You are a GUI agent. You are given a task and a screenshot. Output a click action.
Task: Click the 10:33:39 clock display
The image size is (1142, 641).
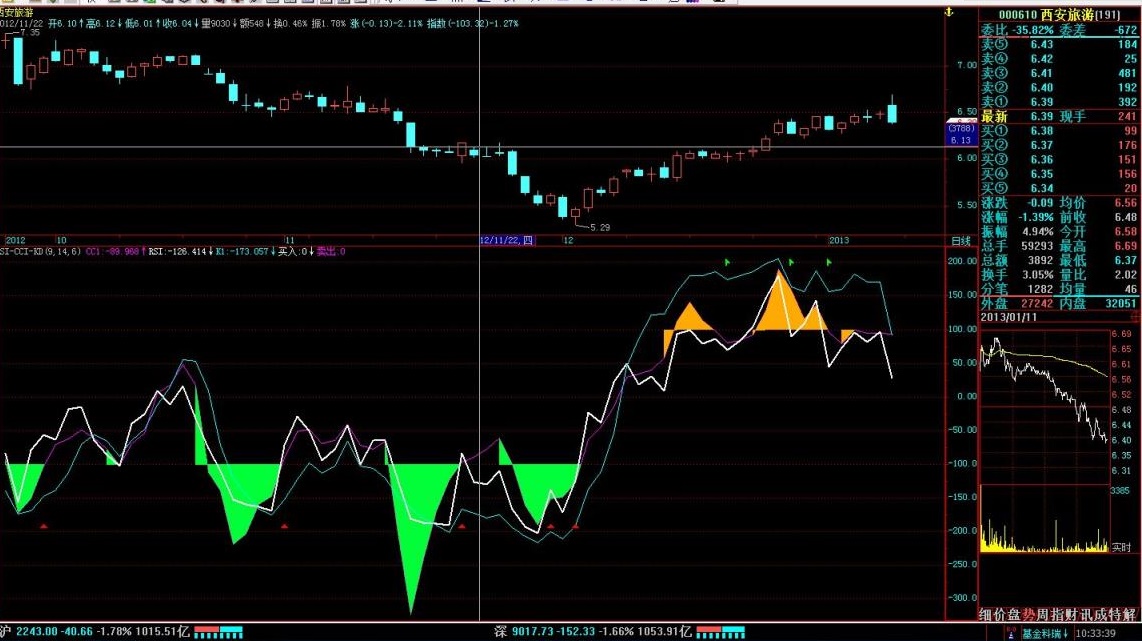(x=1095, y=634)
